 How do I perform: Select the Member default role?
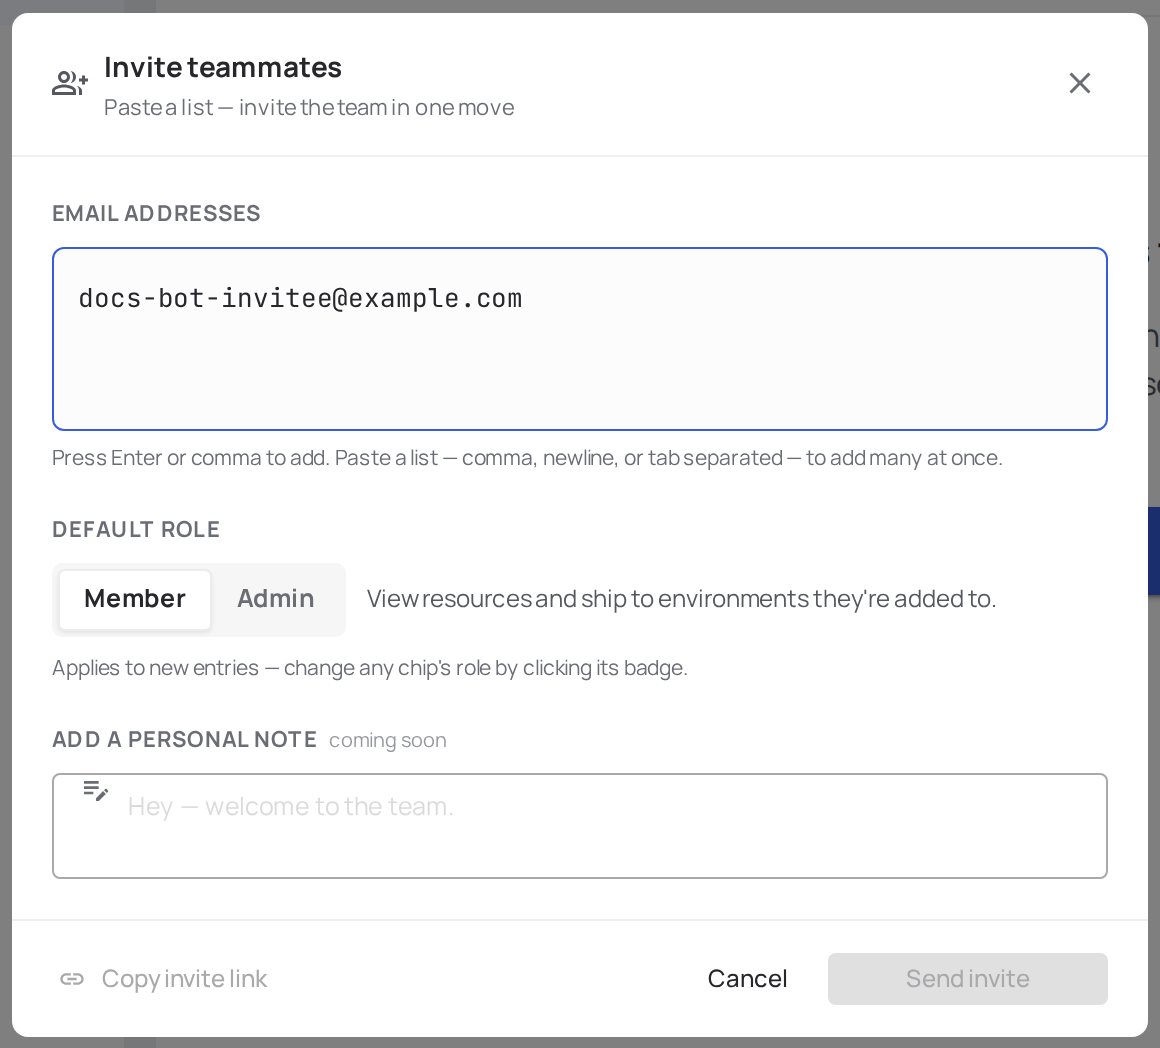point(135,599)
